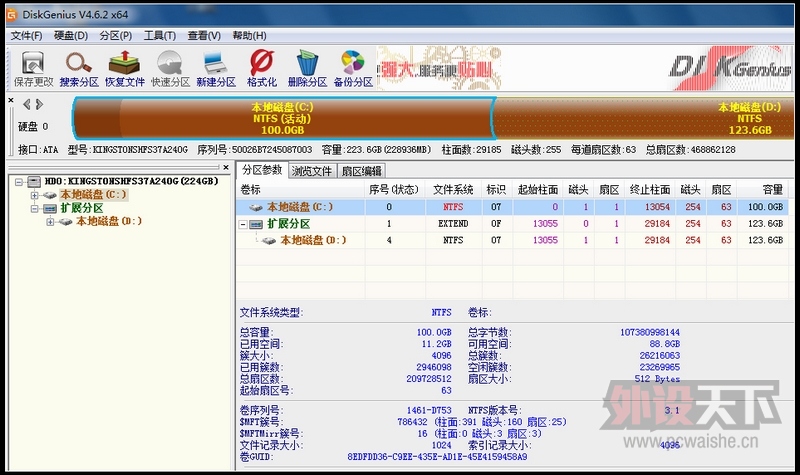
Task: Go to next disk with right arrow
Action: coord(39,105)
